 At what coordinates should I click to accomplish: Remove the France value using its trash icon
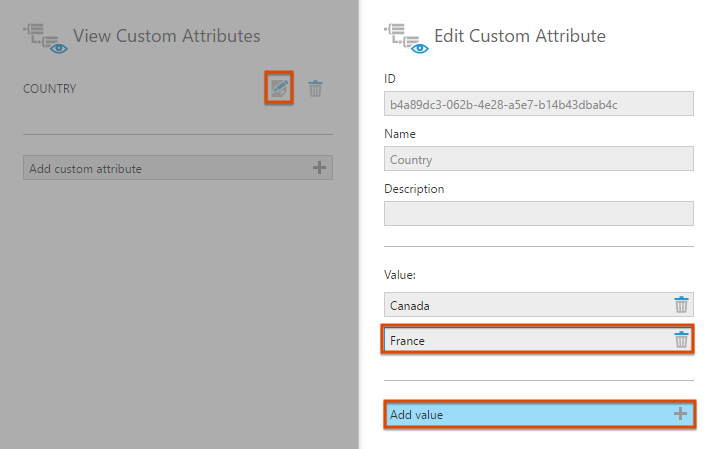pyautogui.click(x=681, y=340)
